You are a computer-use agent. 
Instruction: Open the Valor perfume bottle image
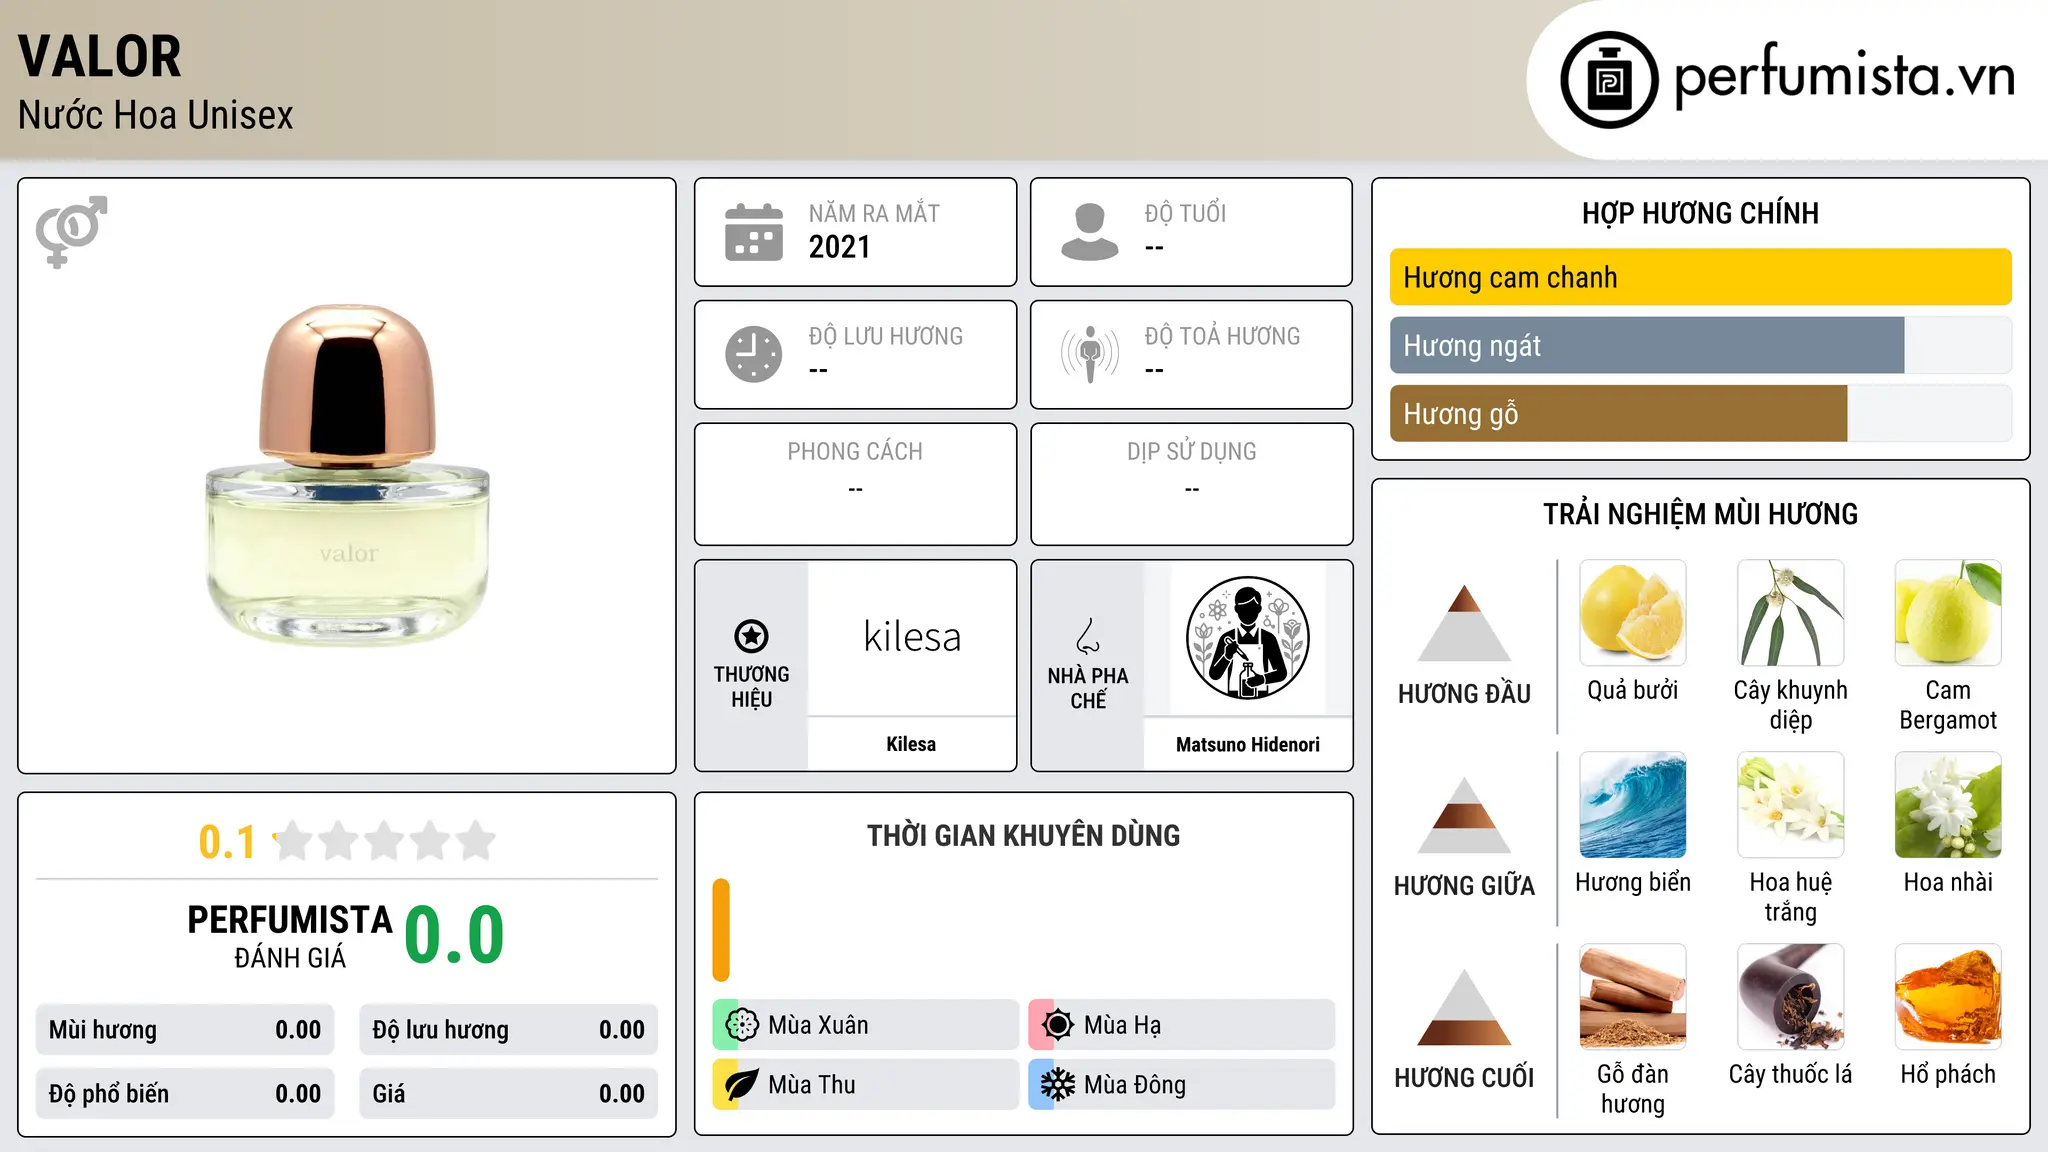coord(347,475)
